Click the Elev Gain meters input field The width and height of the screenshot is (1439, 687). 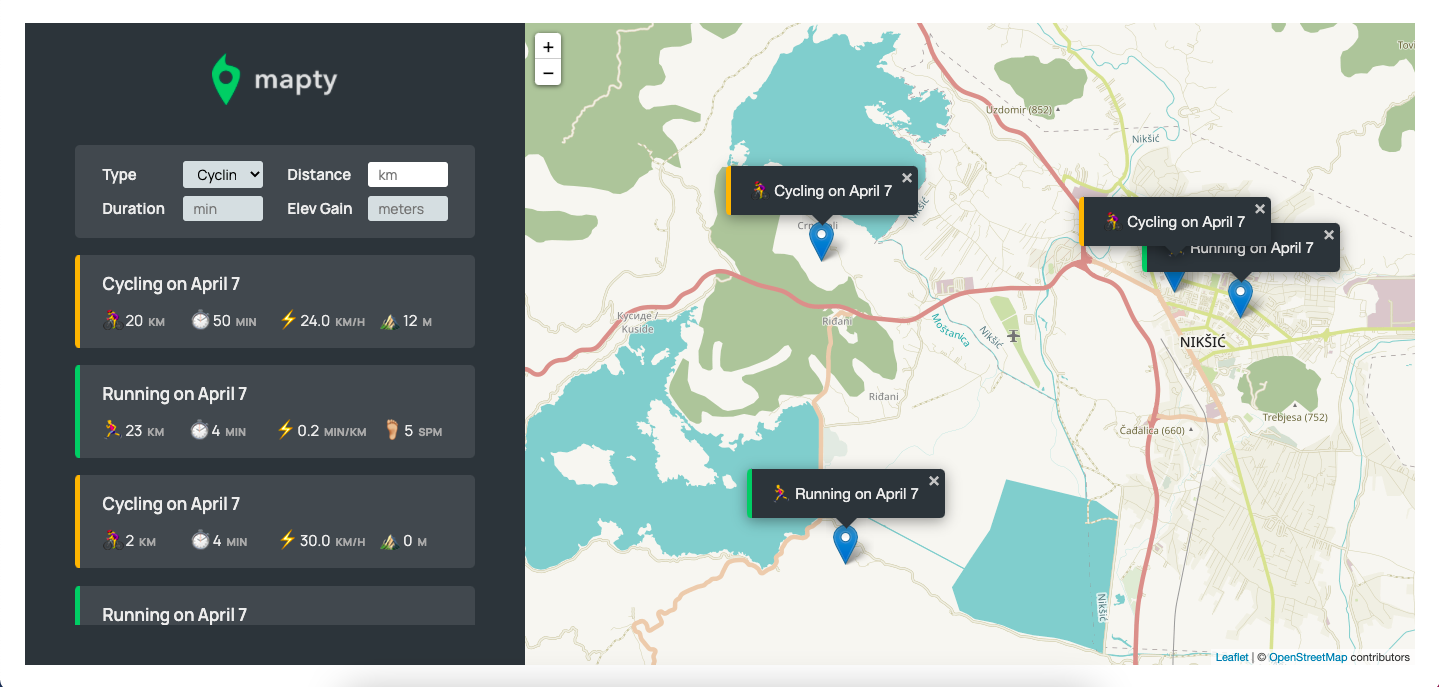pyautogui.click(x=407, y=208)
